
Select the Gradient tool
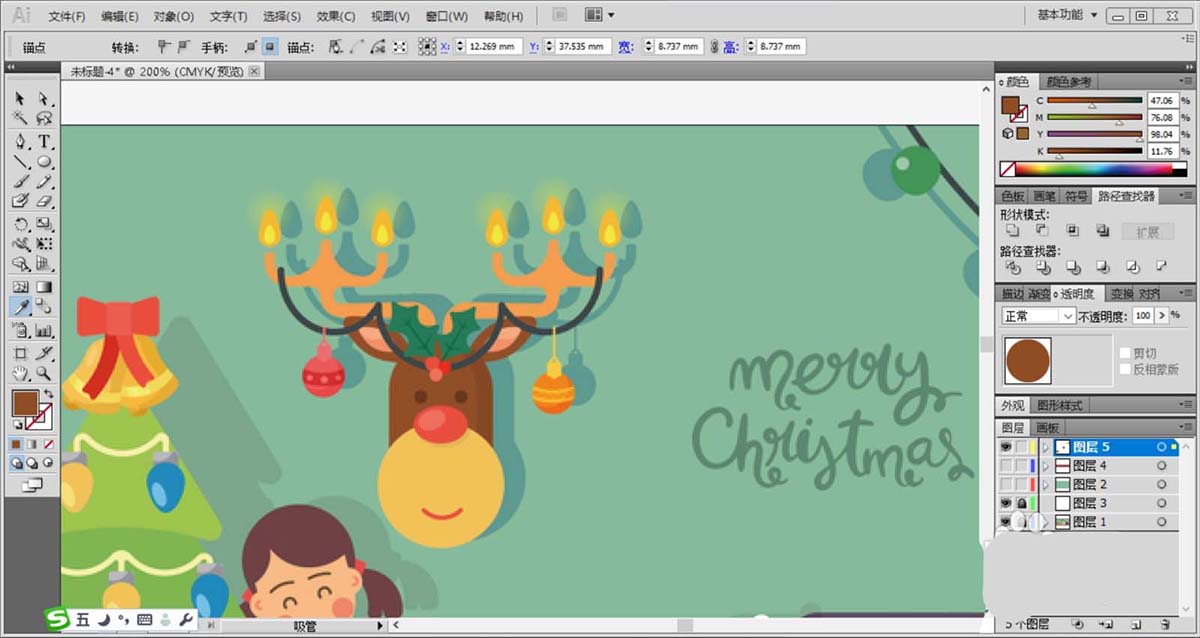[x=44, y=287]
